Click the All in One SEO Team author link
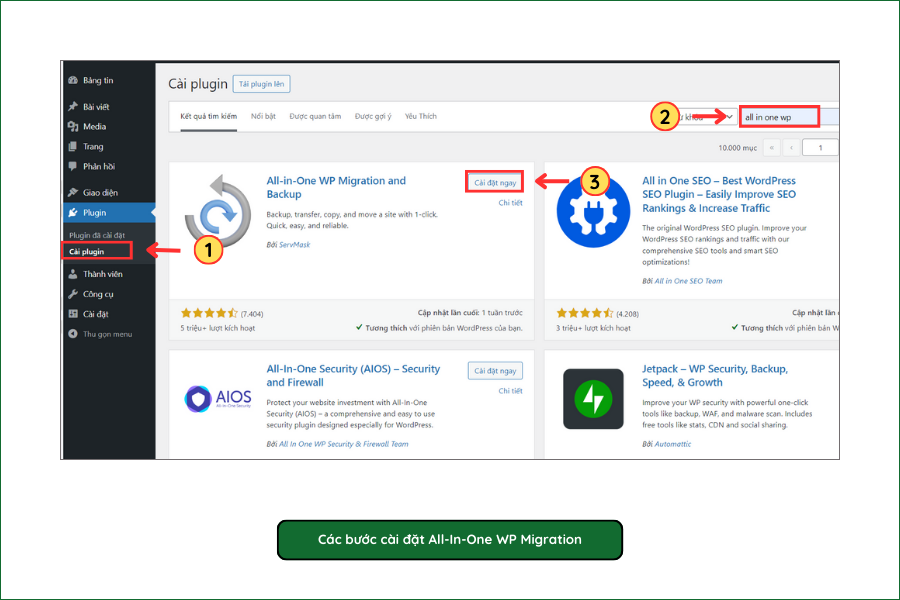900x600 pixels. click(688, 281)
